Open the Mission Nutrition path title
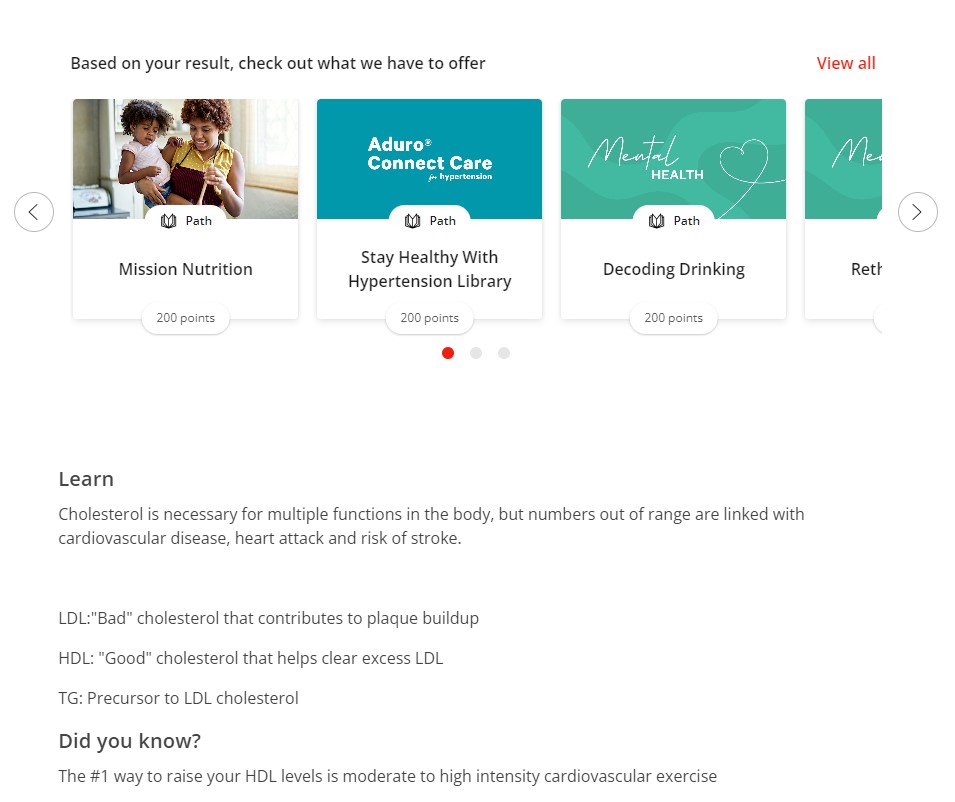955x802 pixels. [186, 269]
